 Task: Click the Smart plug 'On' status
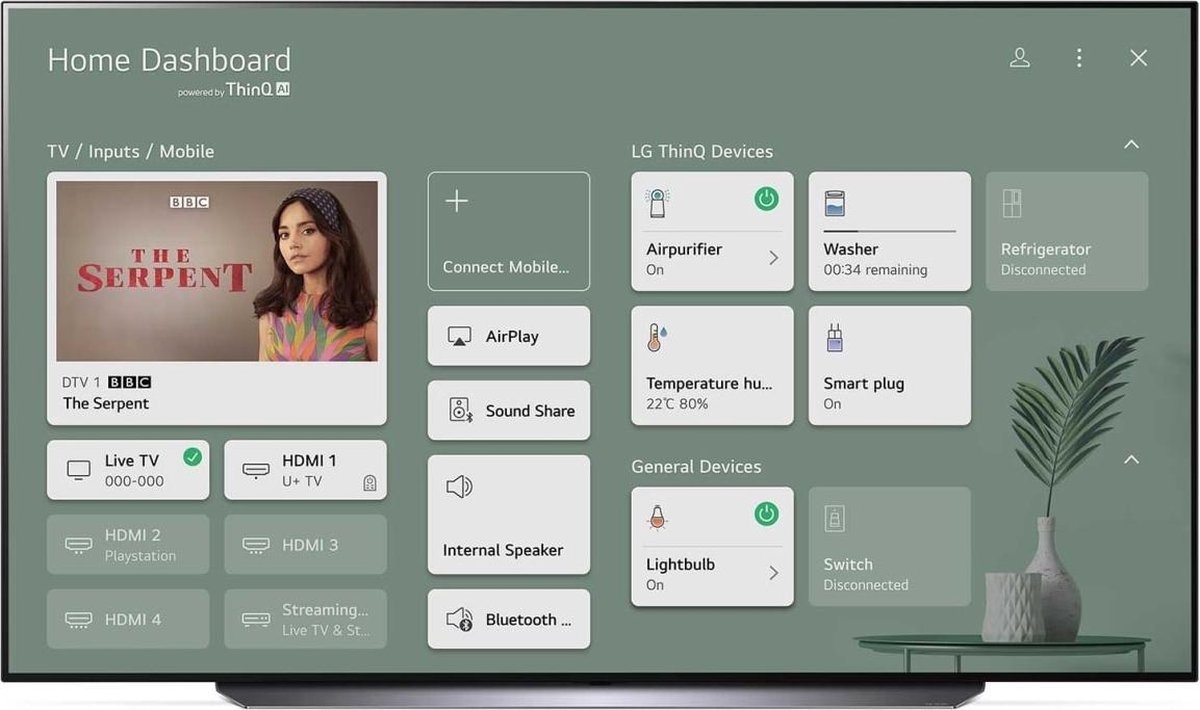click(832, 404)
